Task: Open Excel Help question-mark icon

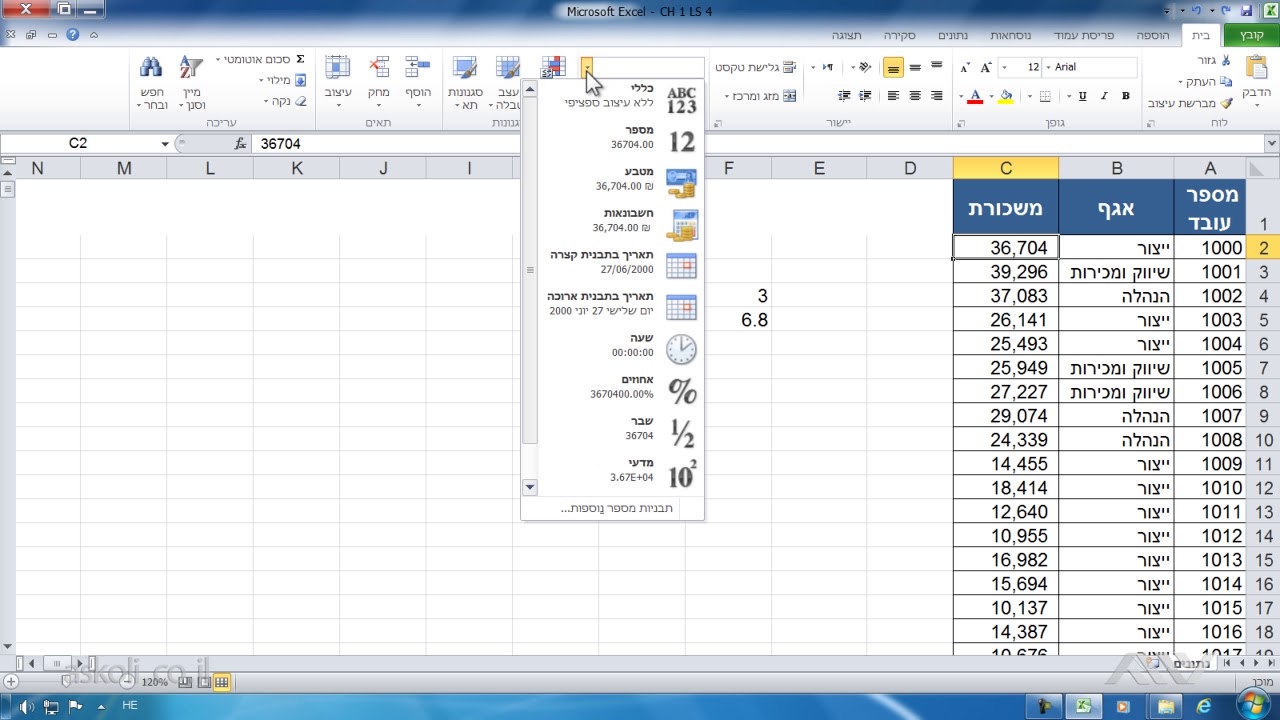Action: [x=72, y=35]
